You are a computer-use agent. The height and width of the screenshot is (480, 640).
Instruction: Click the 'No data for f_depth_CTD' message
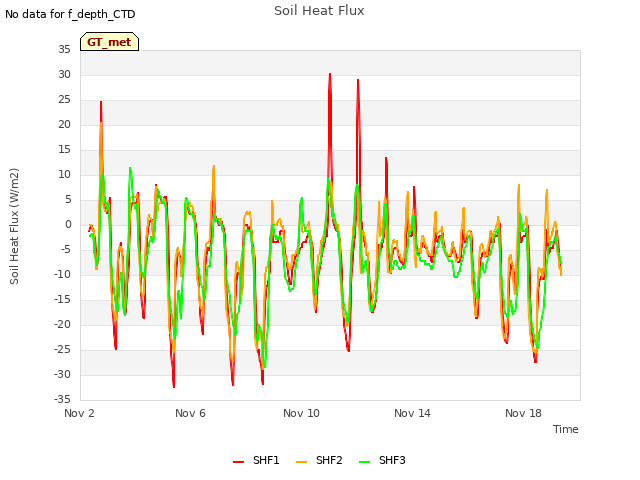[x=70, y=14]
